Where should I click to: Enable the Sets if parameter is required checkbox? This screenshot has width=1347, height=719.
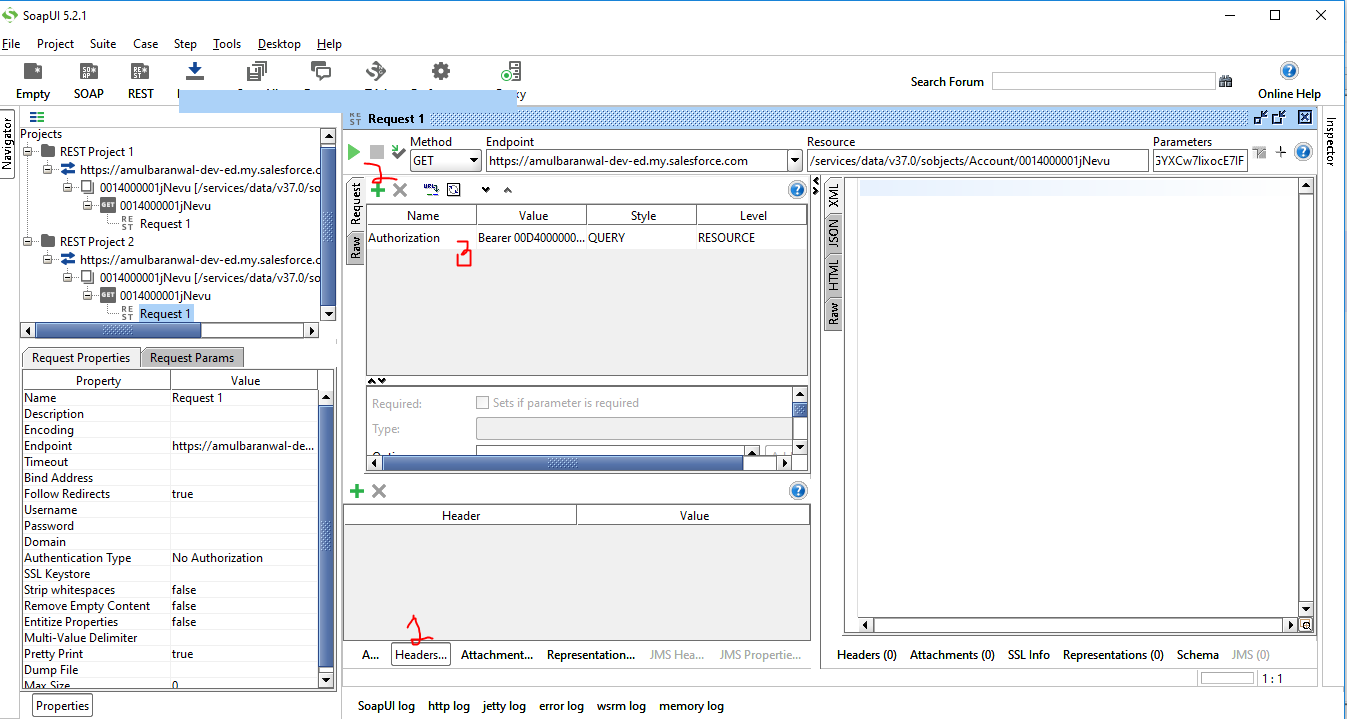[483, 402]
